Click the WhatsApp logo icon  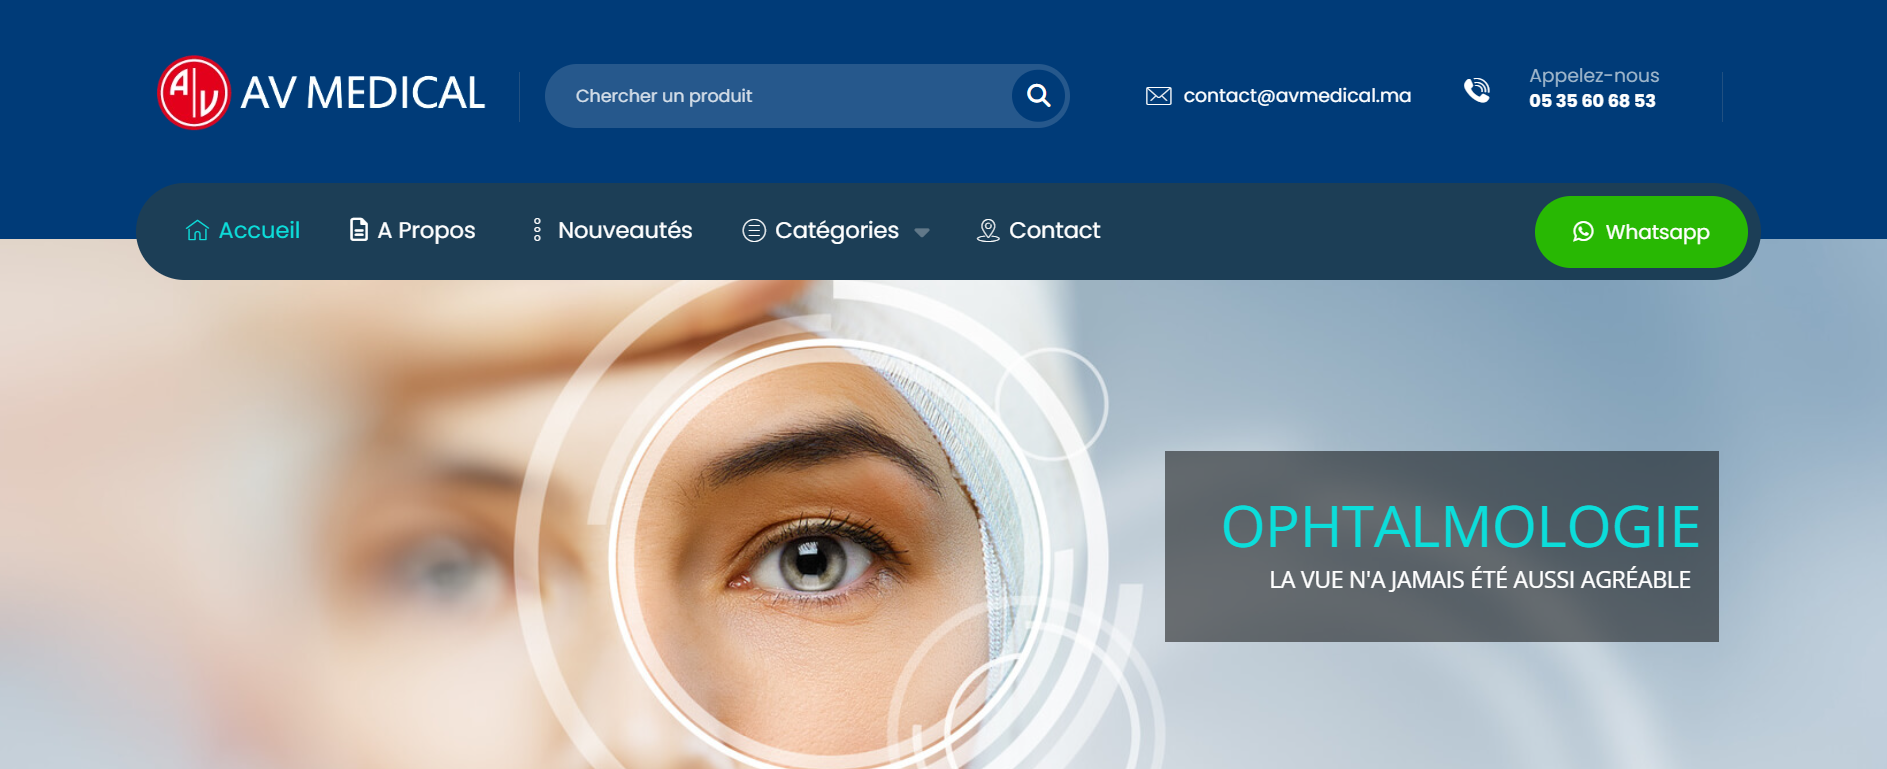(x=1583, y=232)
